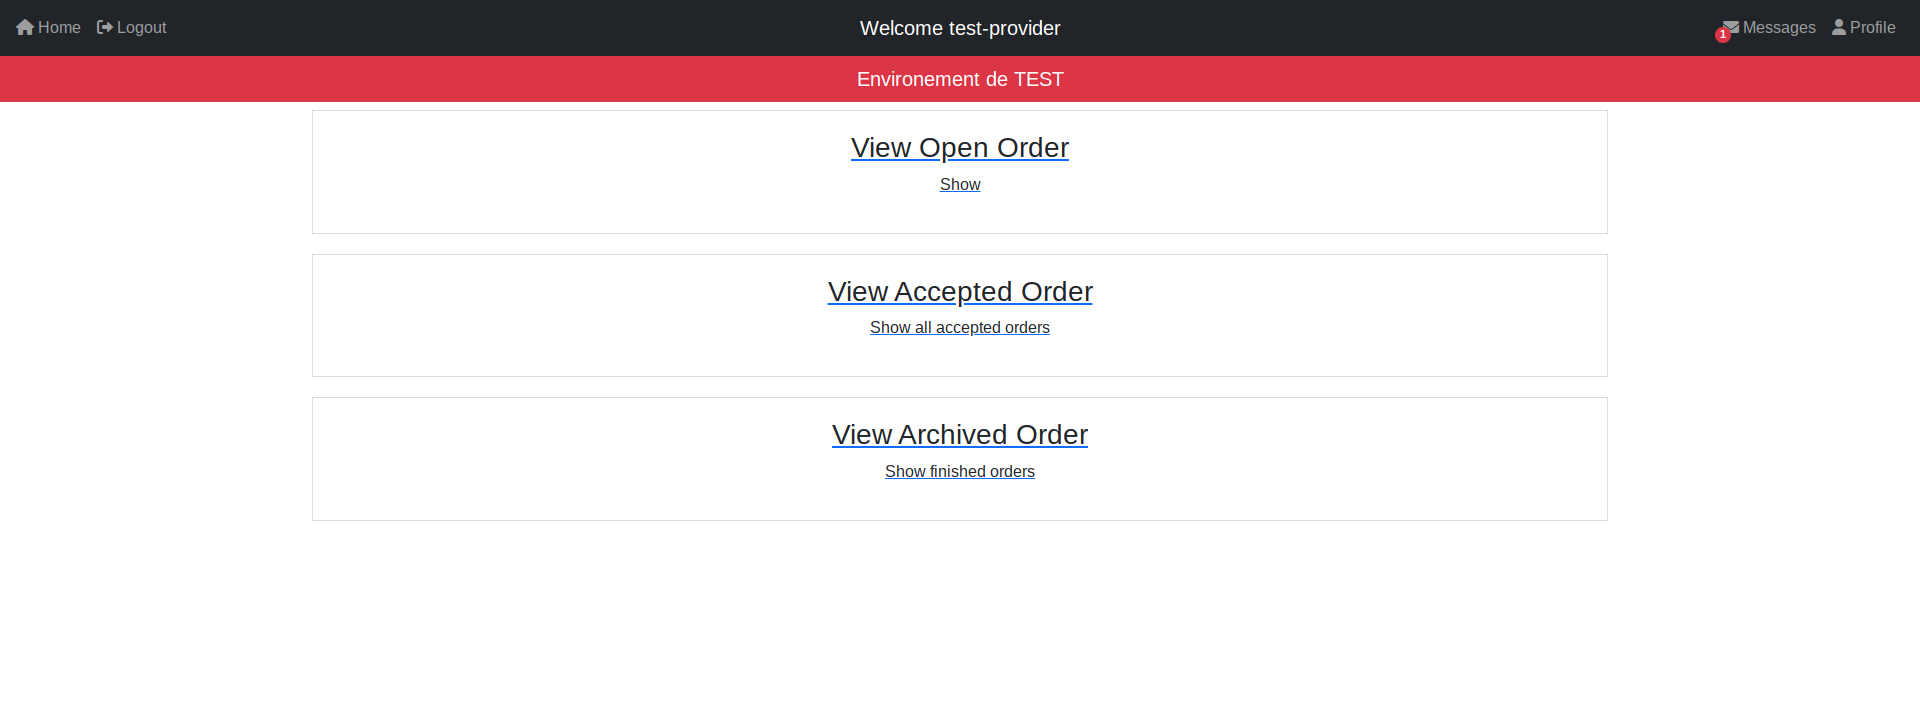This screenshot has width=1920, height=716.
Task: Click Show all accepted orders link
Action: point(960,328)
